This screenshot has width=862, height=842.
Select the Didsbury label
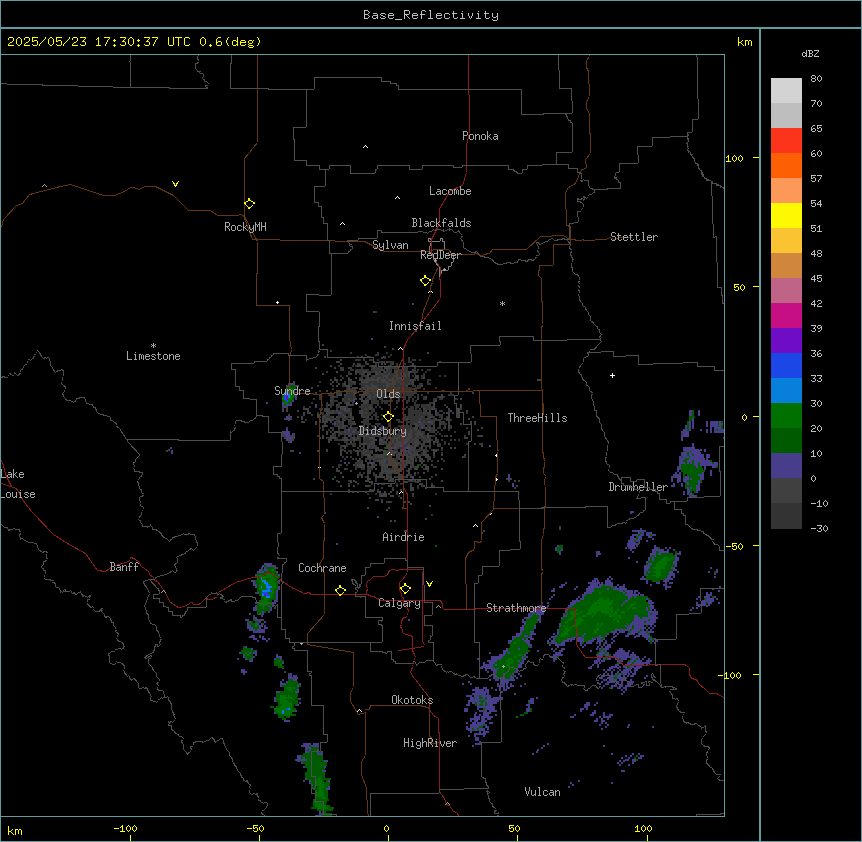[383, 431]
